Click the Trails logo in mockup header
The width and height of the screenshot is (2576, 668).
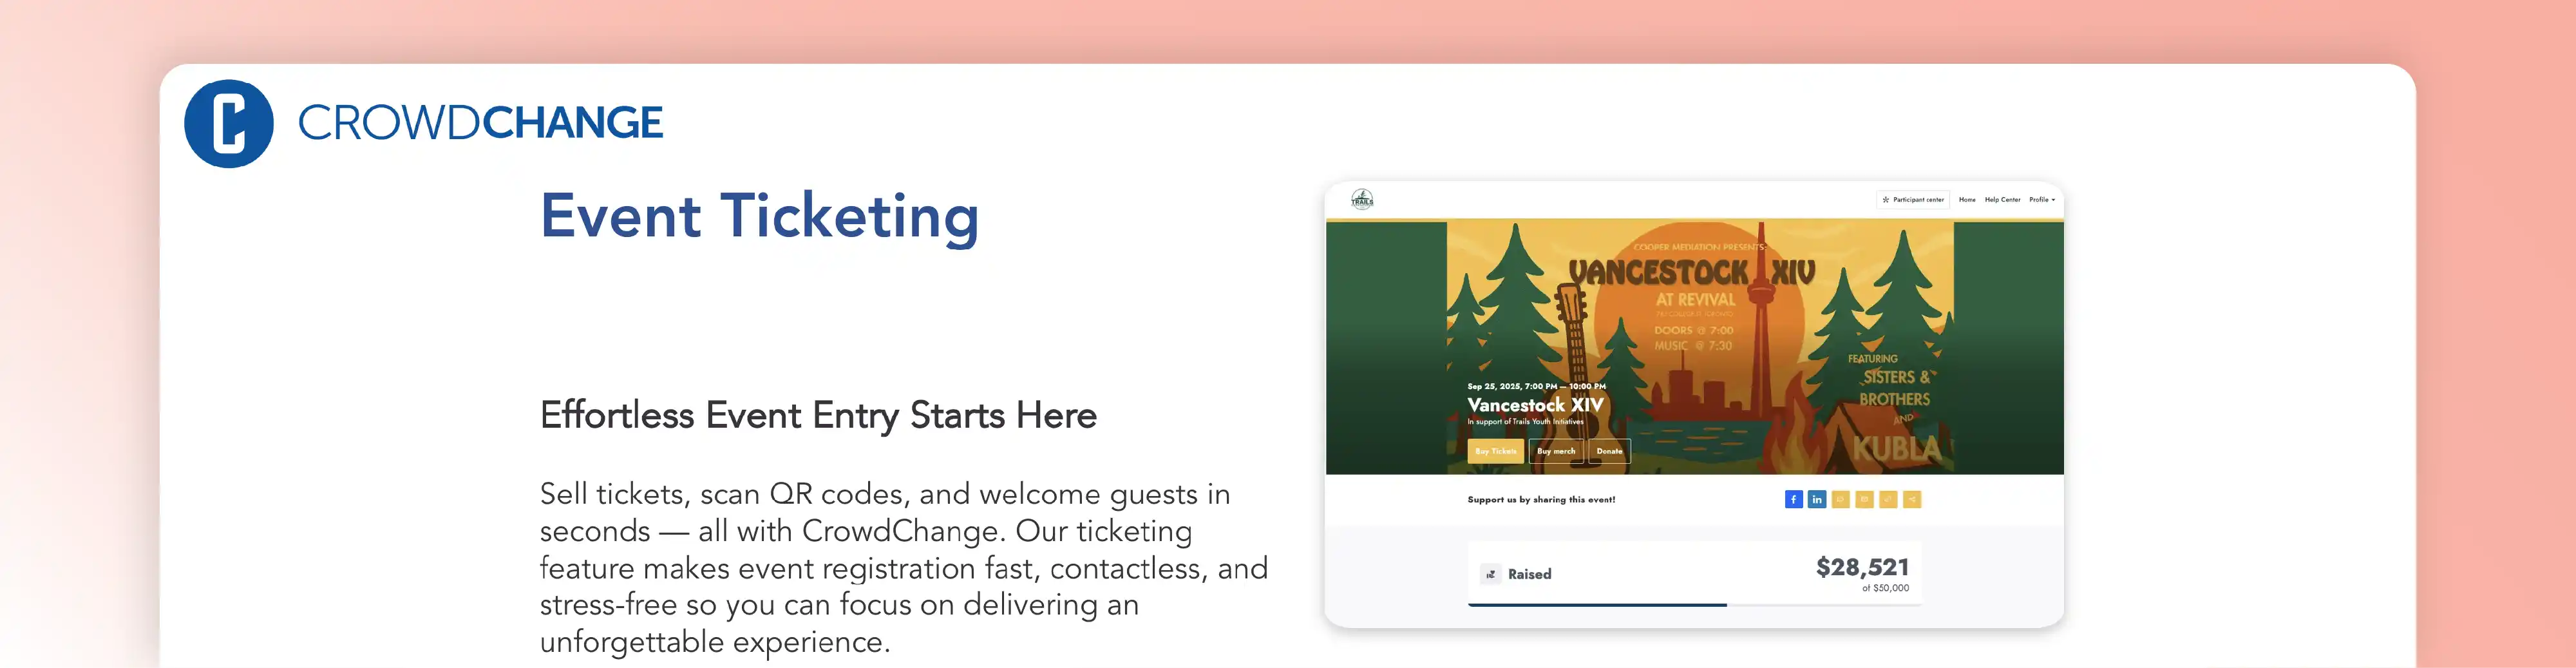[1362, 199]
